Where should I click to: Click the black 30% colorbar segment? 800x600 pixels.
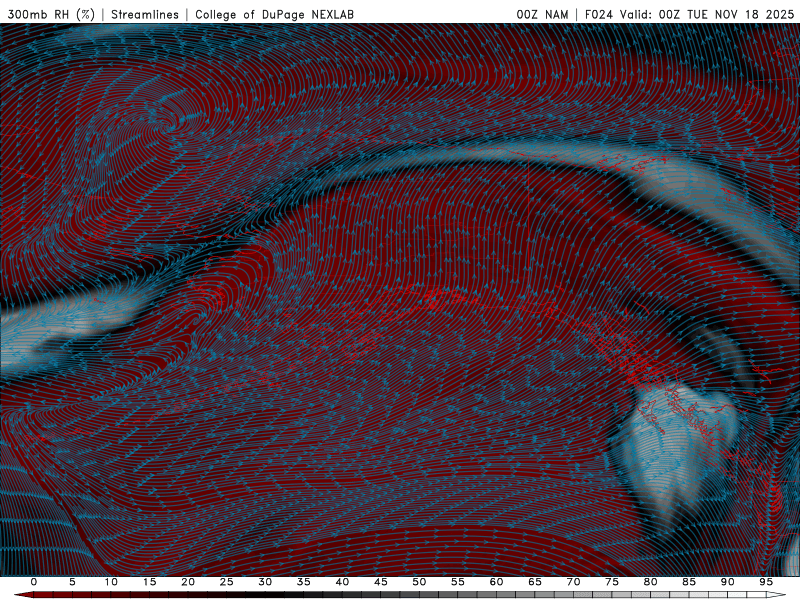point(265,595)
